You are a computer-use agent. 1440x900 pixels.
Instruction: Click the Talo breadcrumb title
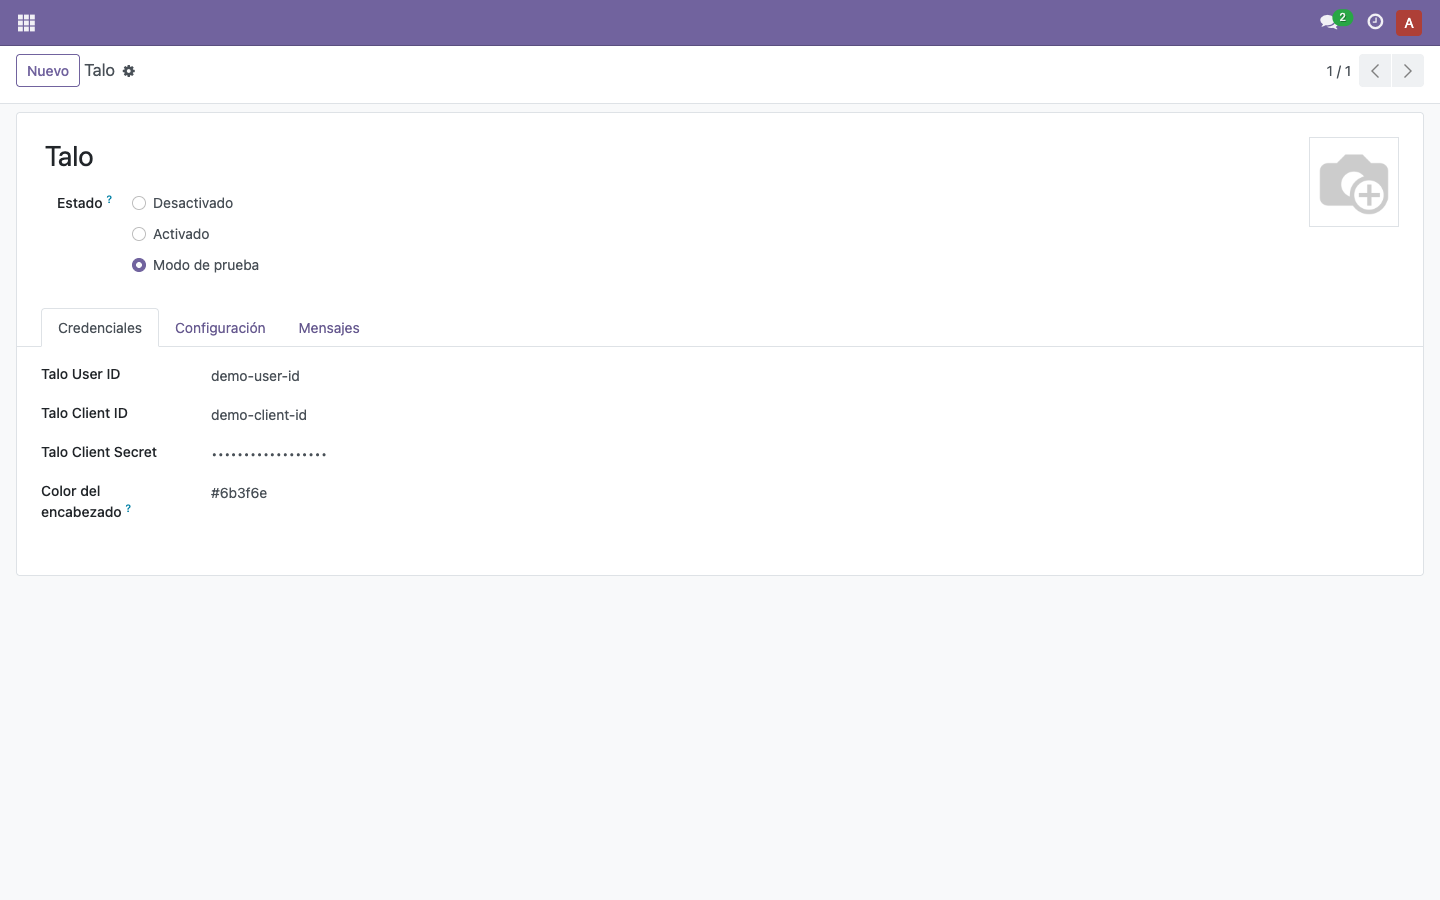tap(99, 70)
